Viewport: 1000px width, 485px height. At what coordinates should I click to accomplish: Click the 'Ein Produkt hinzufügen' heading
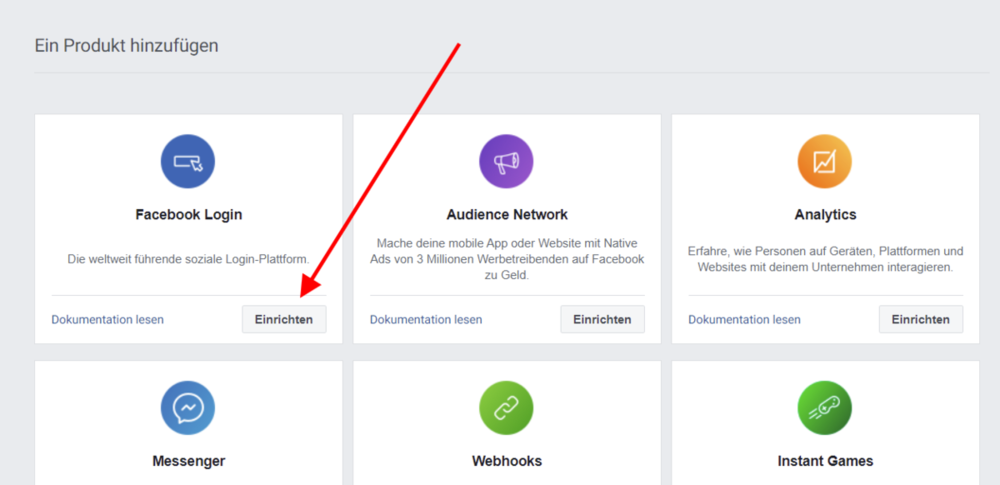pos(126,46)
